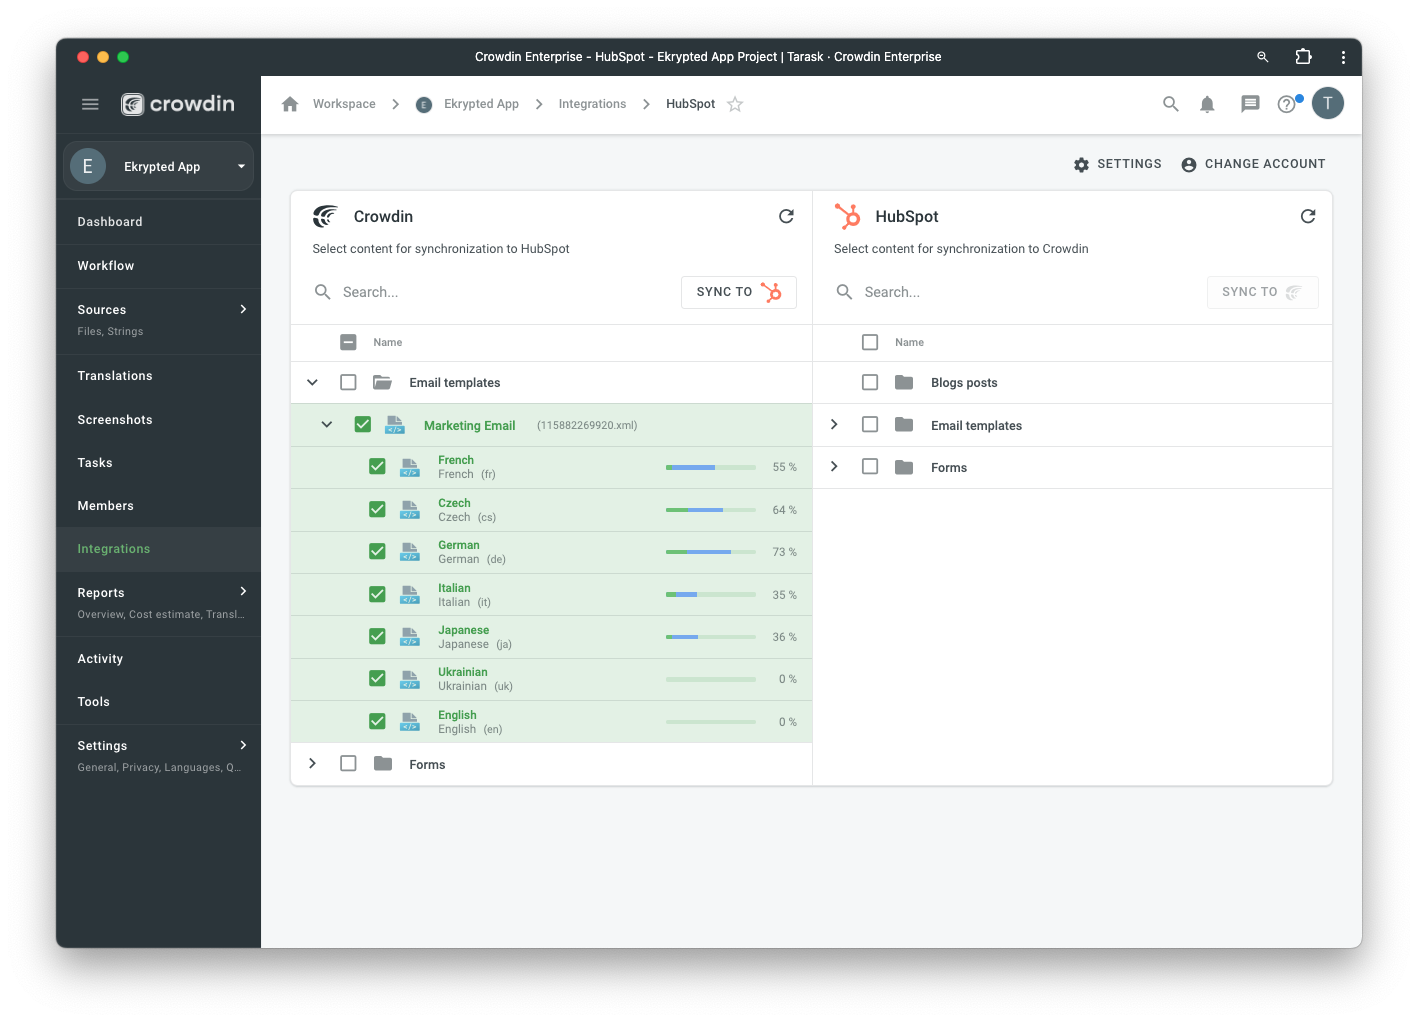The width and height of the screenshot is (1418, 1022).
Task: Check HubSpot select-all Name checkbox
Action: coord(870,342)
